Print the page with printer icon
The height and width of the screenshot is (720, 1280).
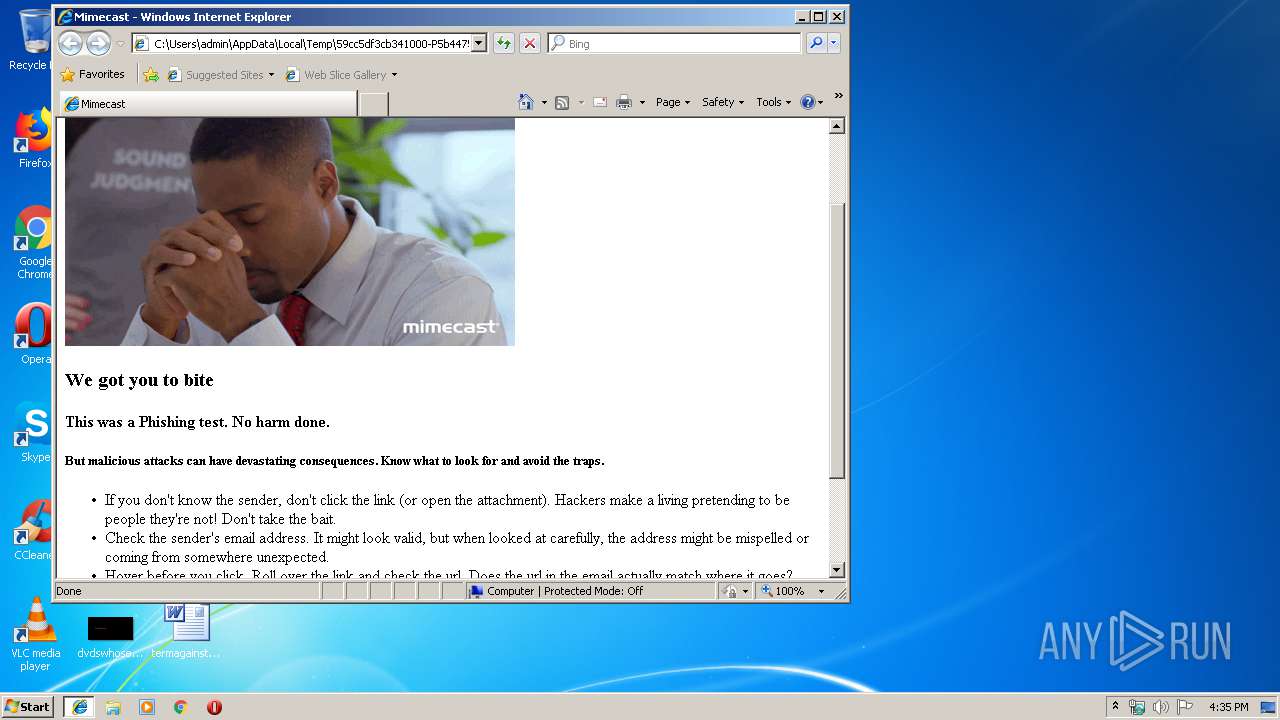(x=624, y=102)
